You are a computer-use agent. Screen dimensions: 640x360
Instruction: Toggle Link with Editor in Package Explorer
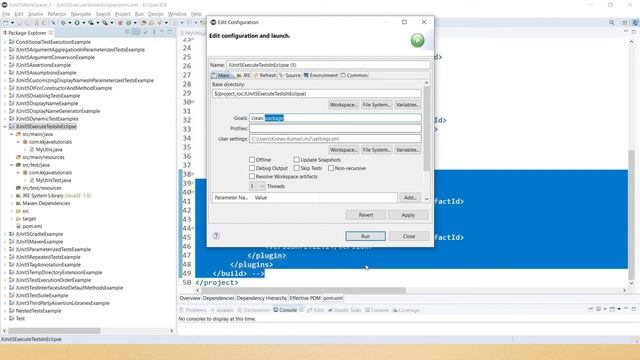[137, 32]
